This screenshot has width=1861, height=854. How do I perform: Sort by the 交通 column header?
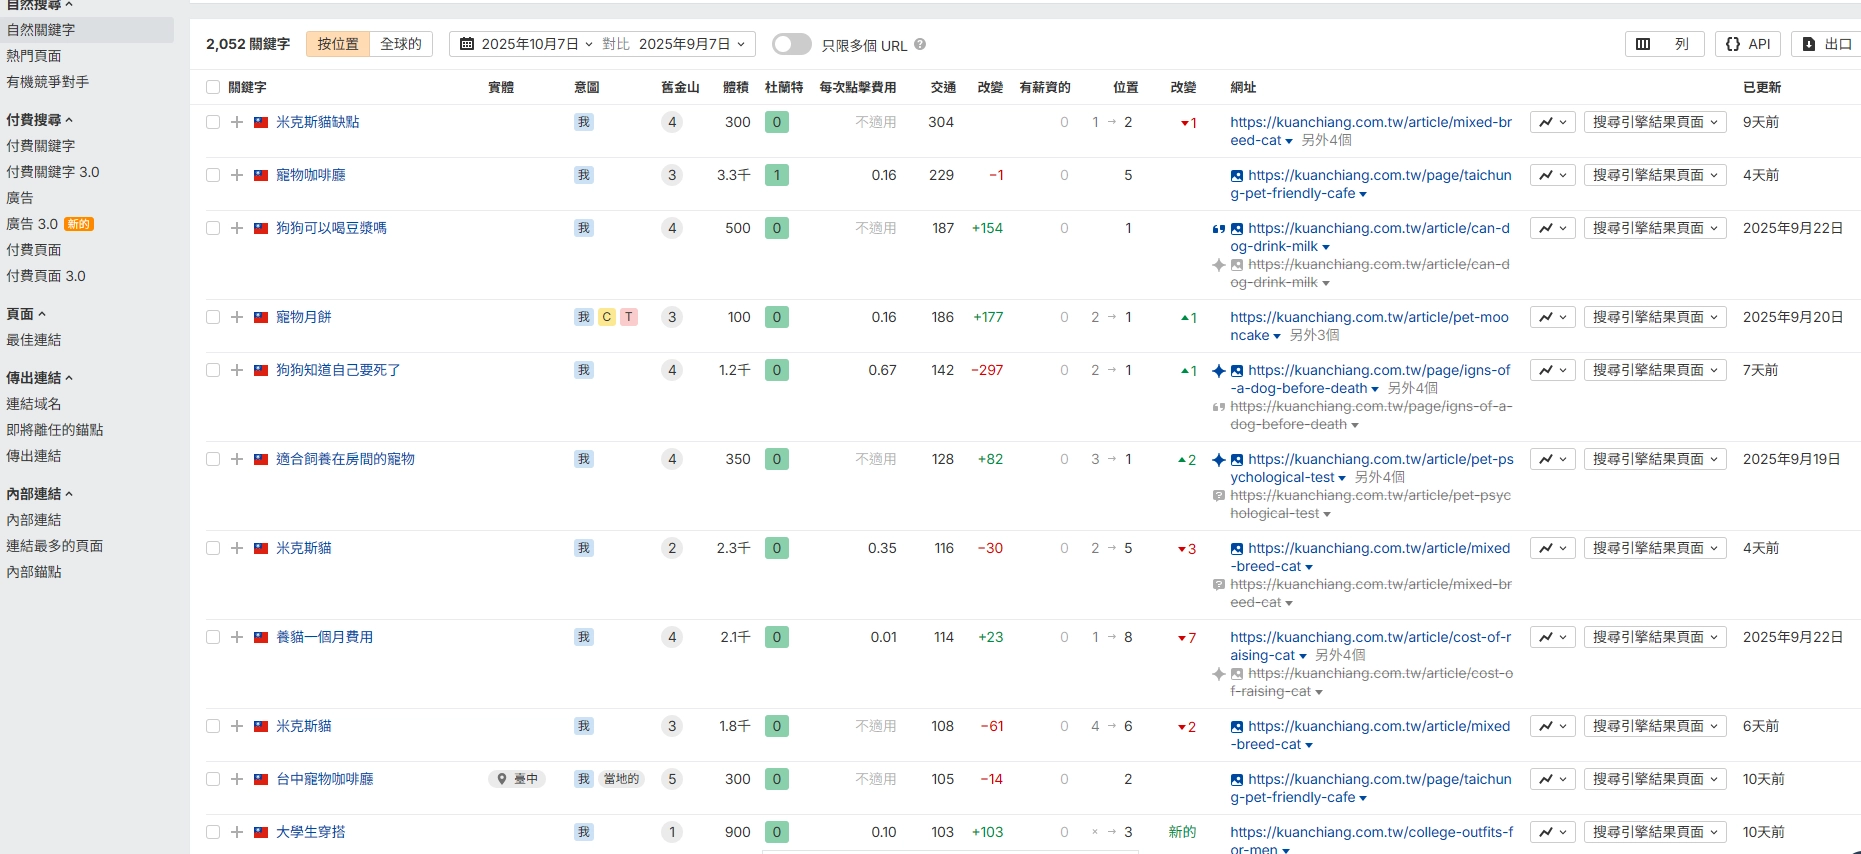[x=943, y=88]
